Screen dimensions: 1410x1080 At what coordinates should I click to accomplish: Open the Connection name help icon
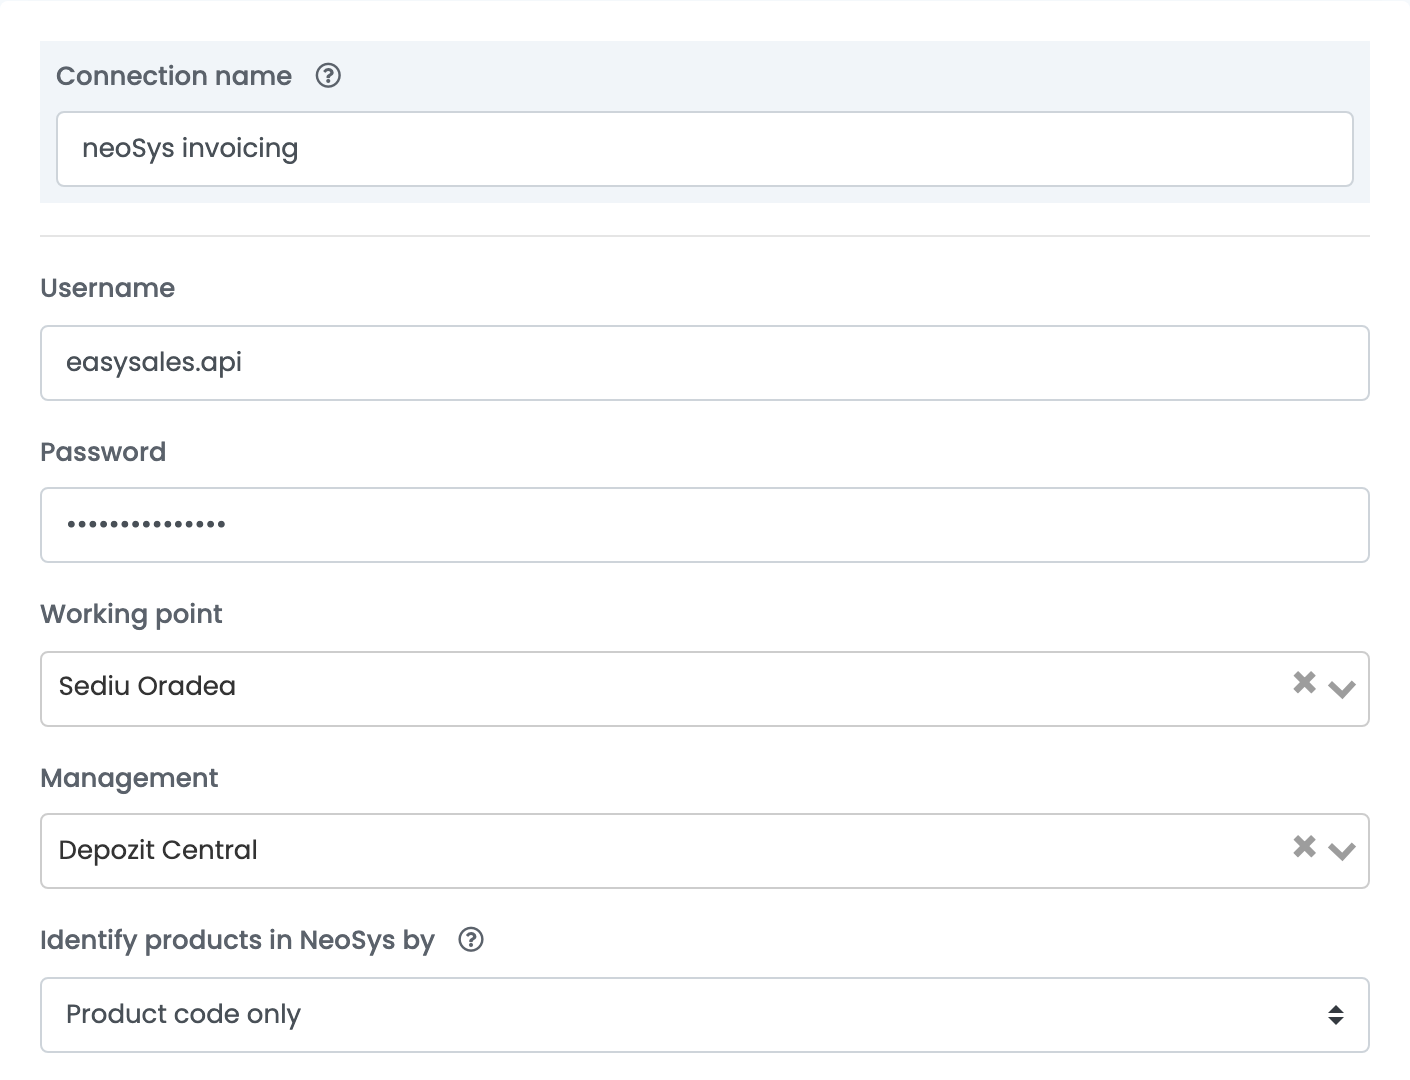pyautogui.click(x=328, y=76)
